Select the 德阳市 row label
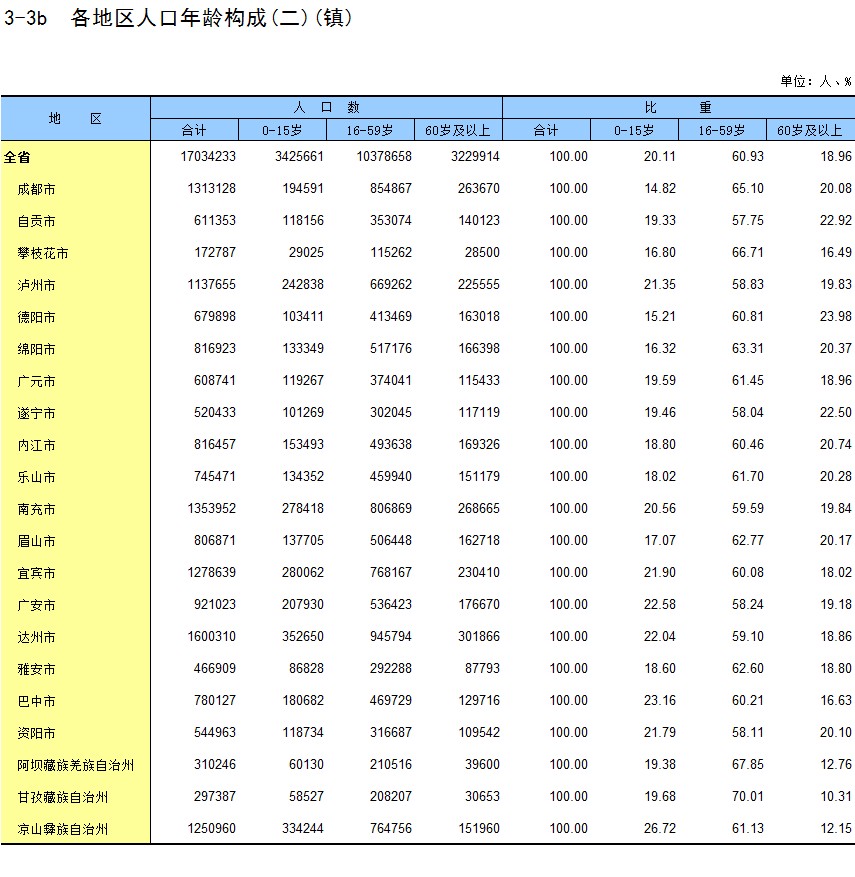The image size is (855, 877). pyautogui.click(x=36, y=317)
